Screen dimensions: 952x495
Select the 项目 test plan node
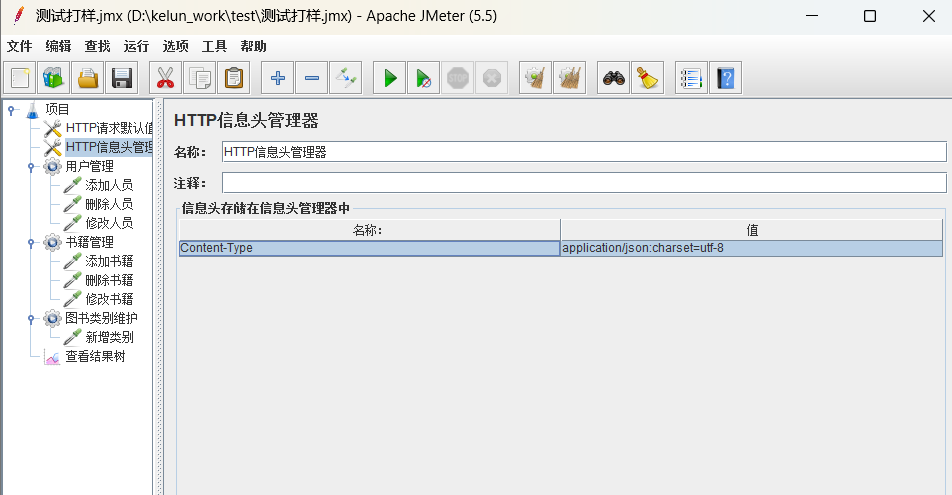[x=57, y=109]
